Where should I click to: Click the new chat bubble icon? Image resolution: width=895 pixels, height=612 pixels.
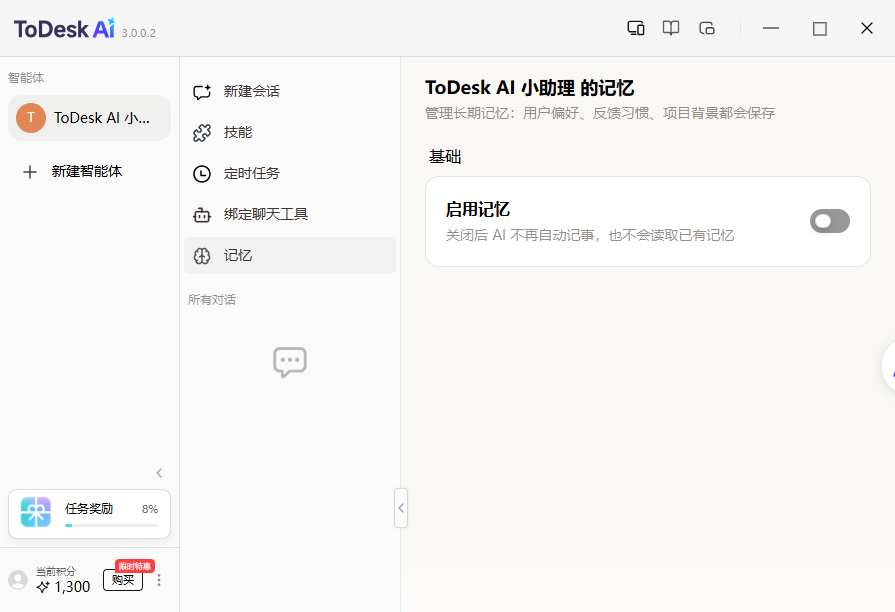(202, 91)
